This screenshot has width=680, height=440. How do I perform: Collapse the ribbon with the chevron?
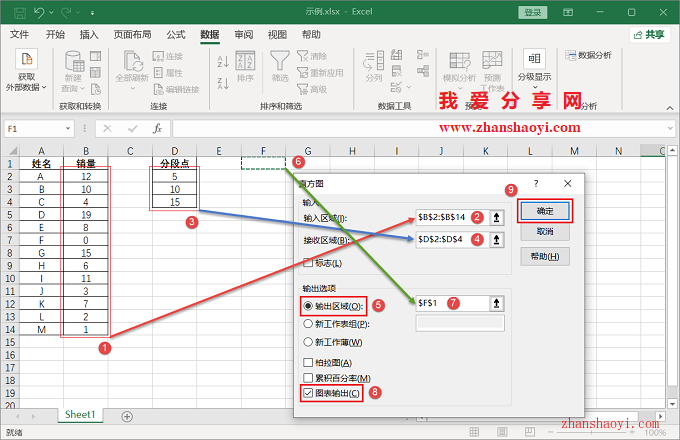coord(670,108)
